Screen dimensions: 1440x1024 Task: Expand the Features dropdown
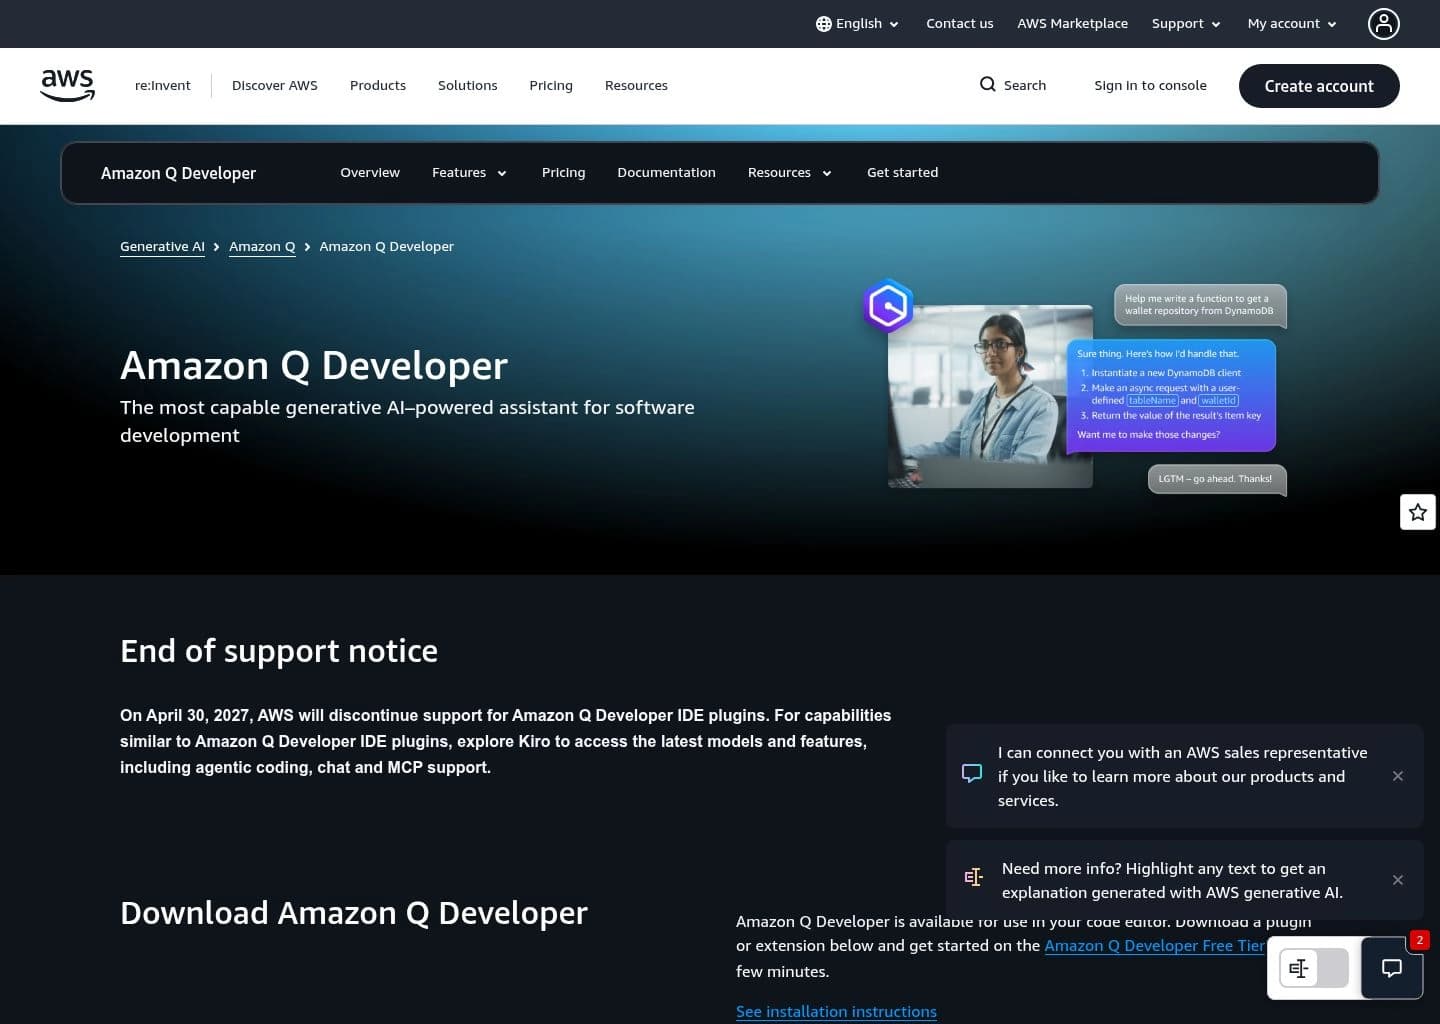click(x=469, y=173)
